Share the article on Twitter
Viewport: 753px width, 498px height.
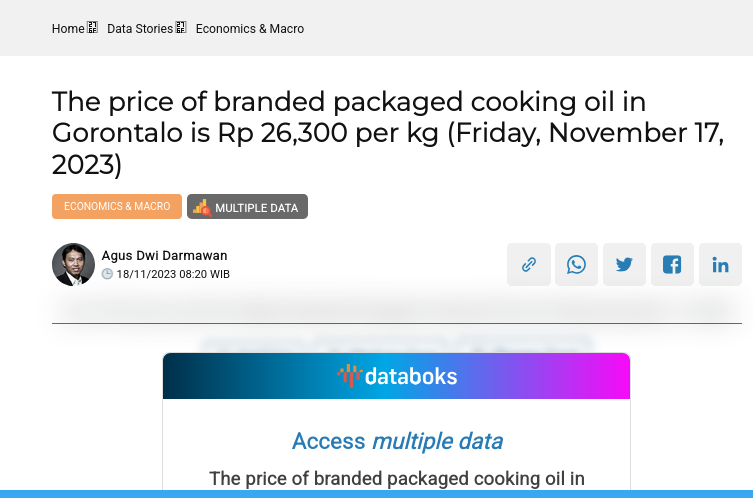pos(624,265)
